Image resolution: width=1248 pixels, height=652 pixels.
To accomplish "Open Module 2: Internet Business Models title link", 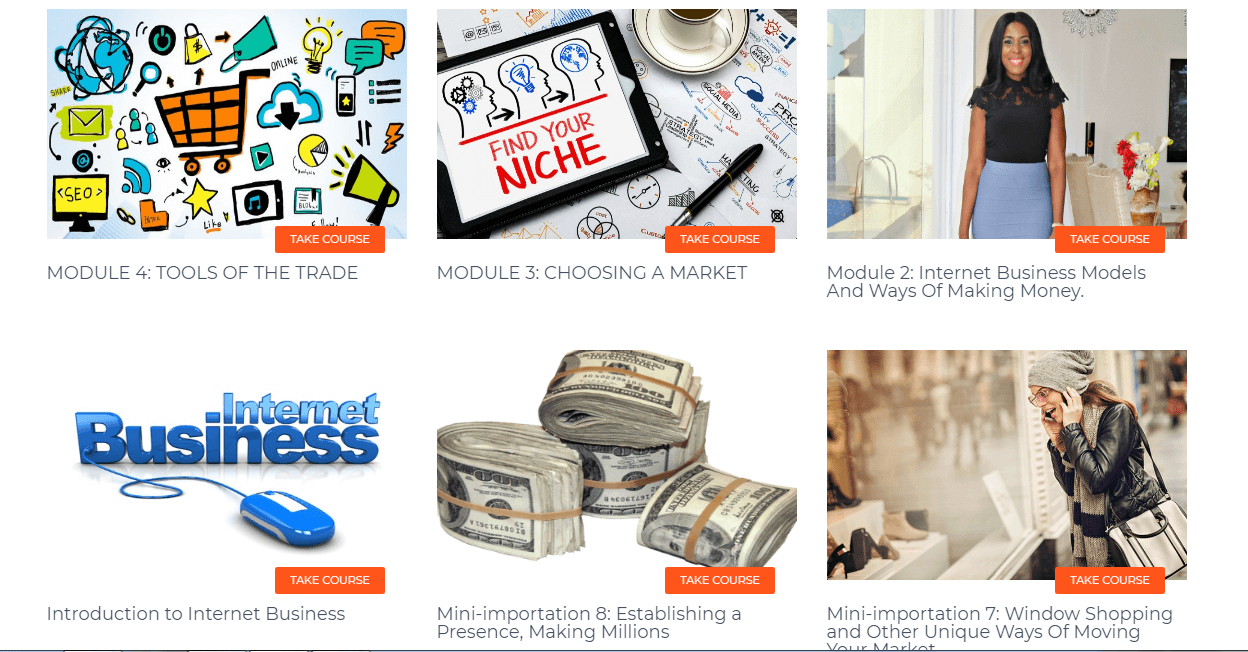I will coord(986,282).
